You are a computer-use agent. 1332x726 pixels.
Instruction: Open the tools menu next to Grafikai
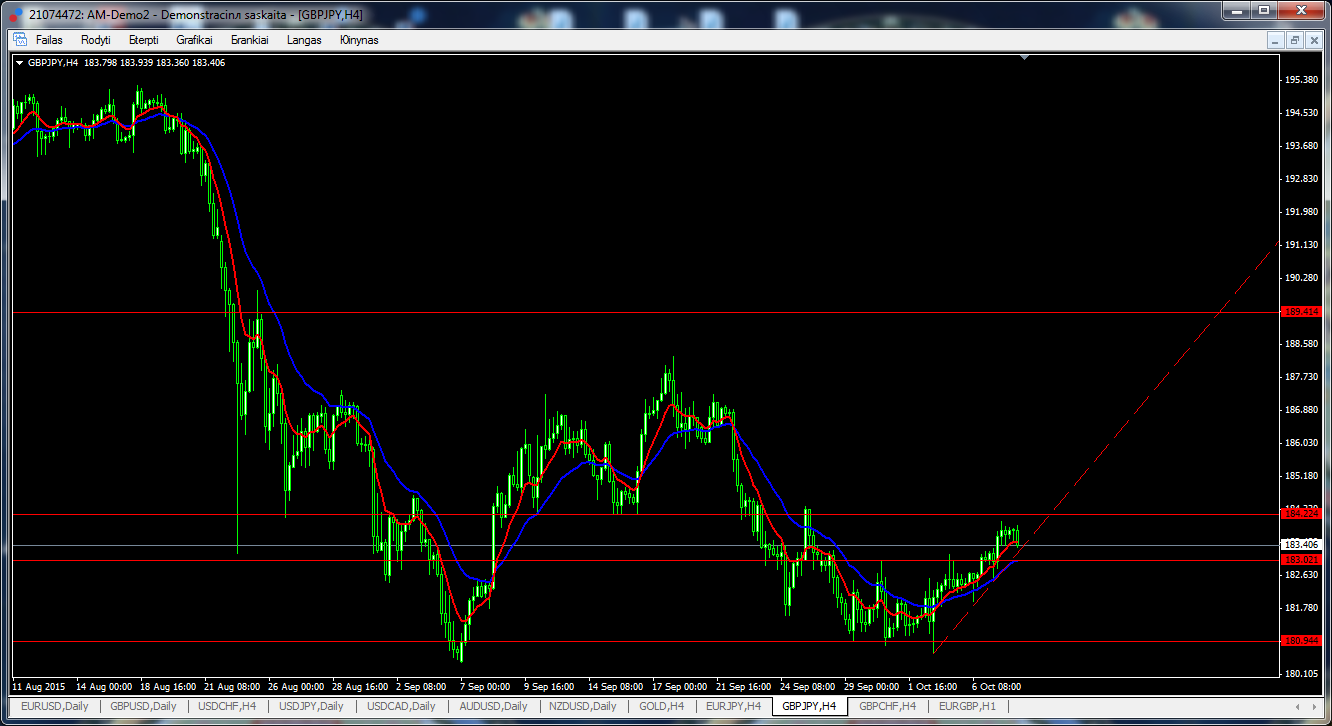[249, 40]
